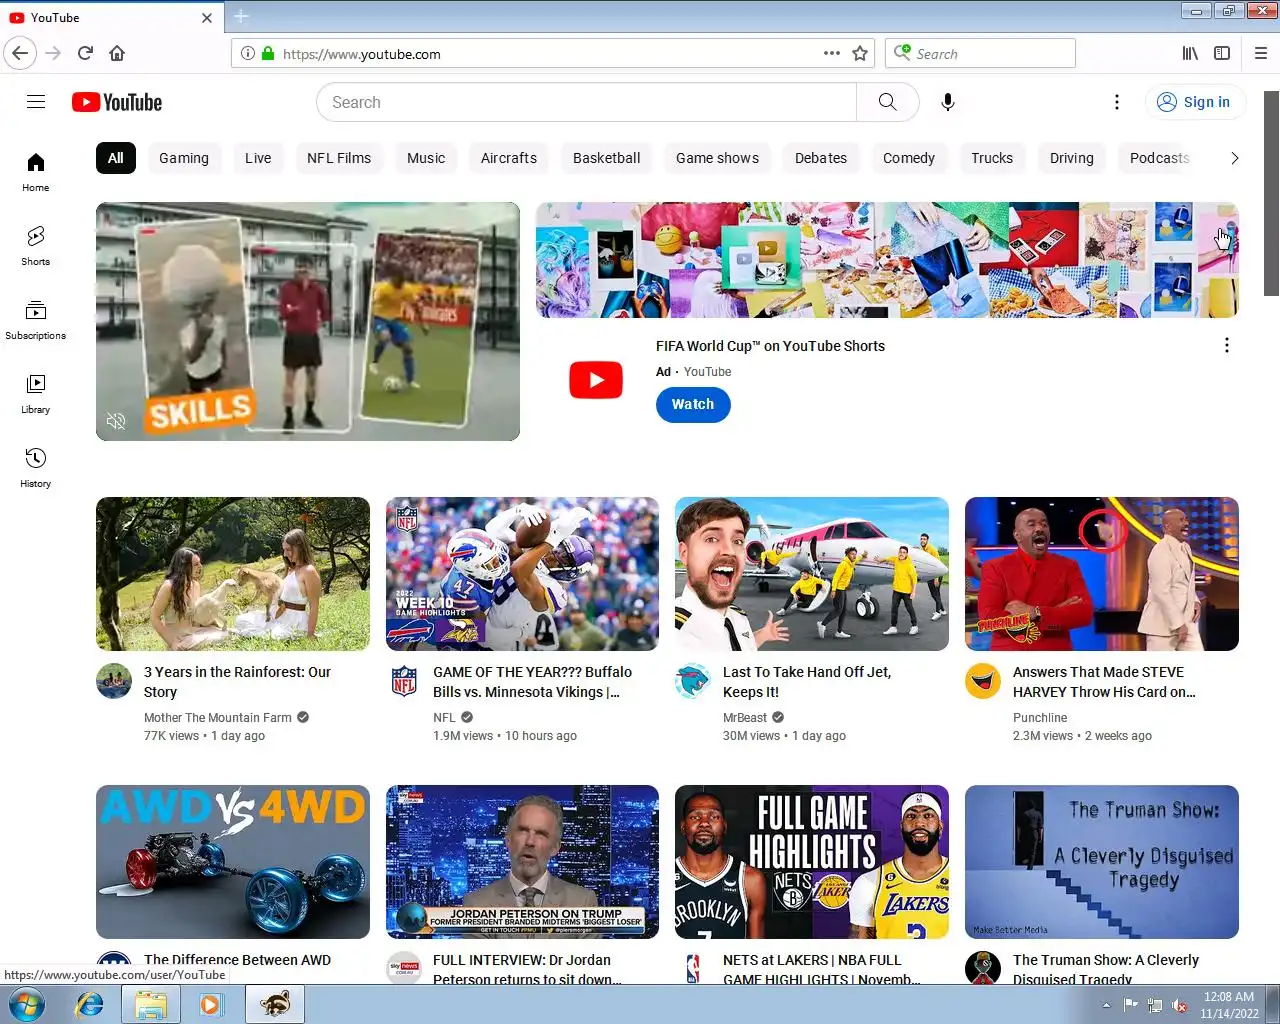1280x1024 pixels.
Task: Open NFL channel avatar
Action: point(404,681)
